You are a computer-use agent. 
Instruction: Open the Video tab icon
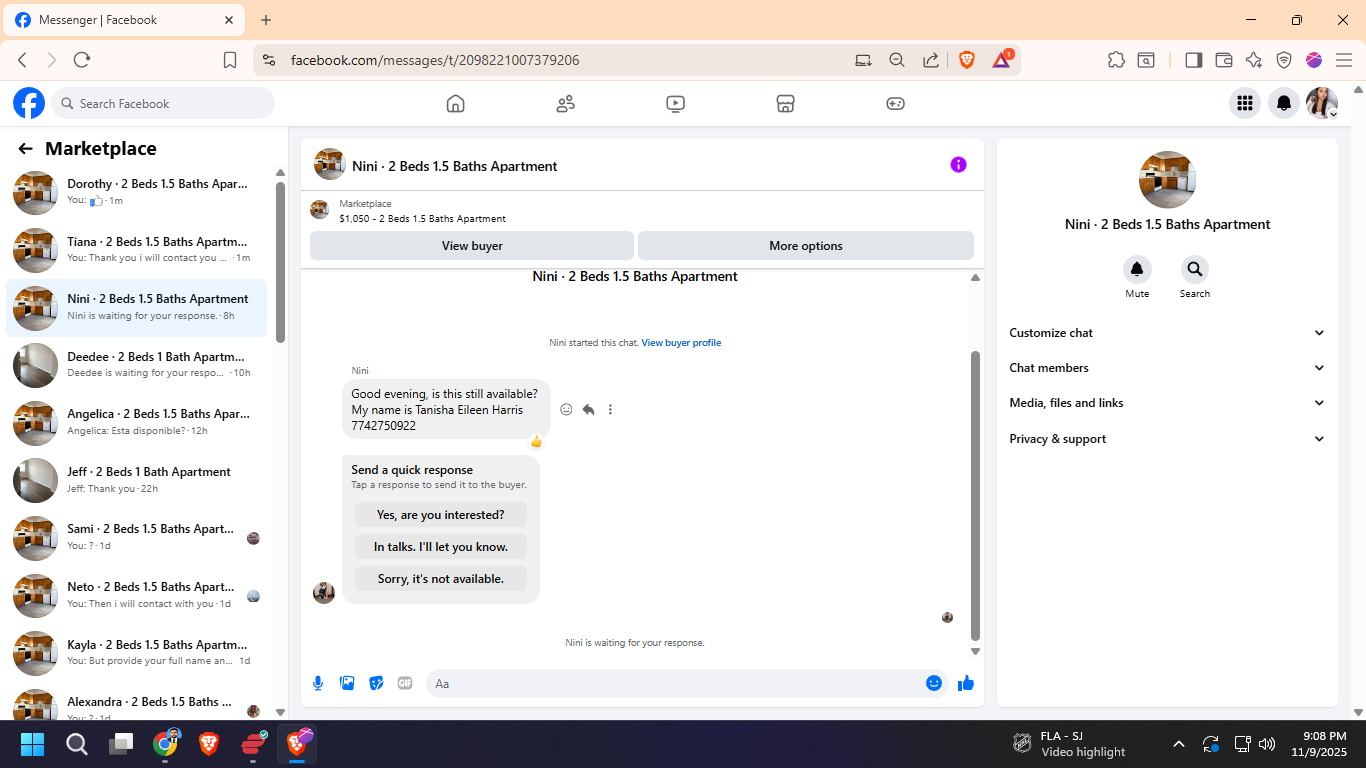pyautogui.click(x=675, y=103)
